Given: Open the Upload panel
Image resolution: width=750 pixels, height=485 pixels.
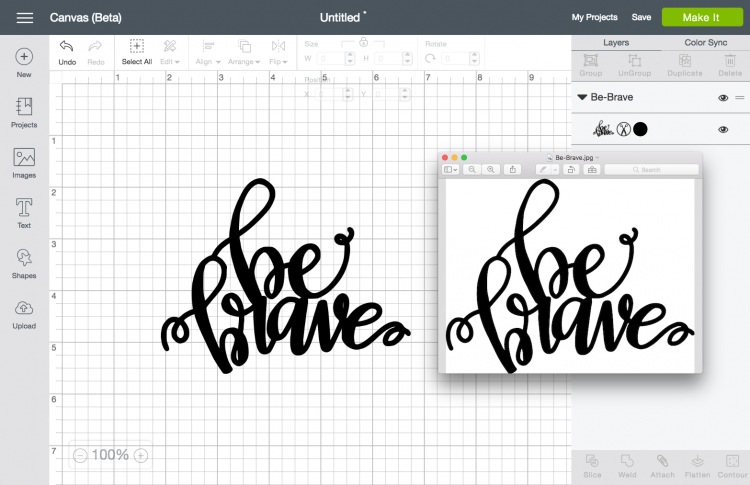Looking at the screenshot, I should (24, 315).
